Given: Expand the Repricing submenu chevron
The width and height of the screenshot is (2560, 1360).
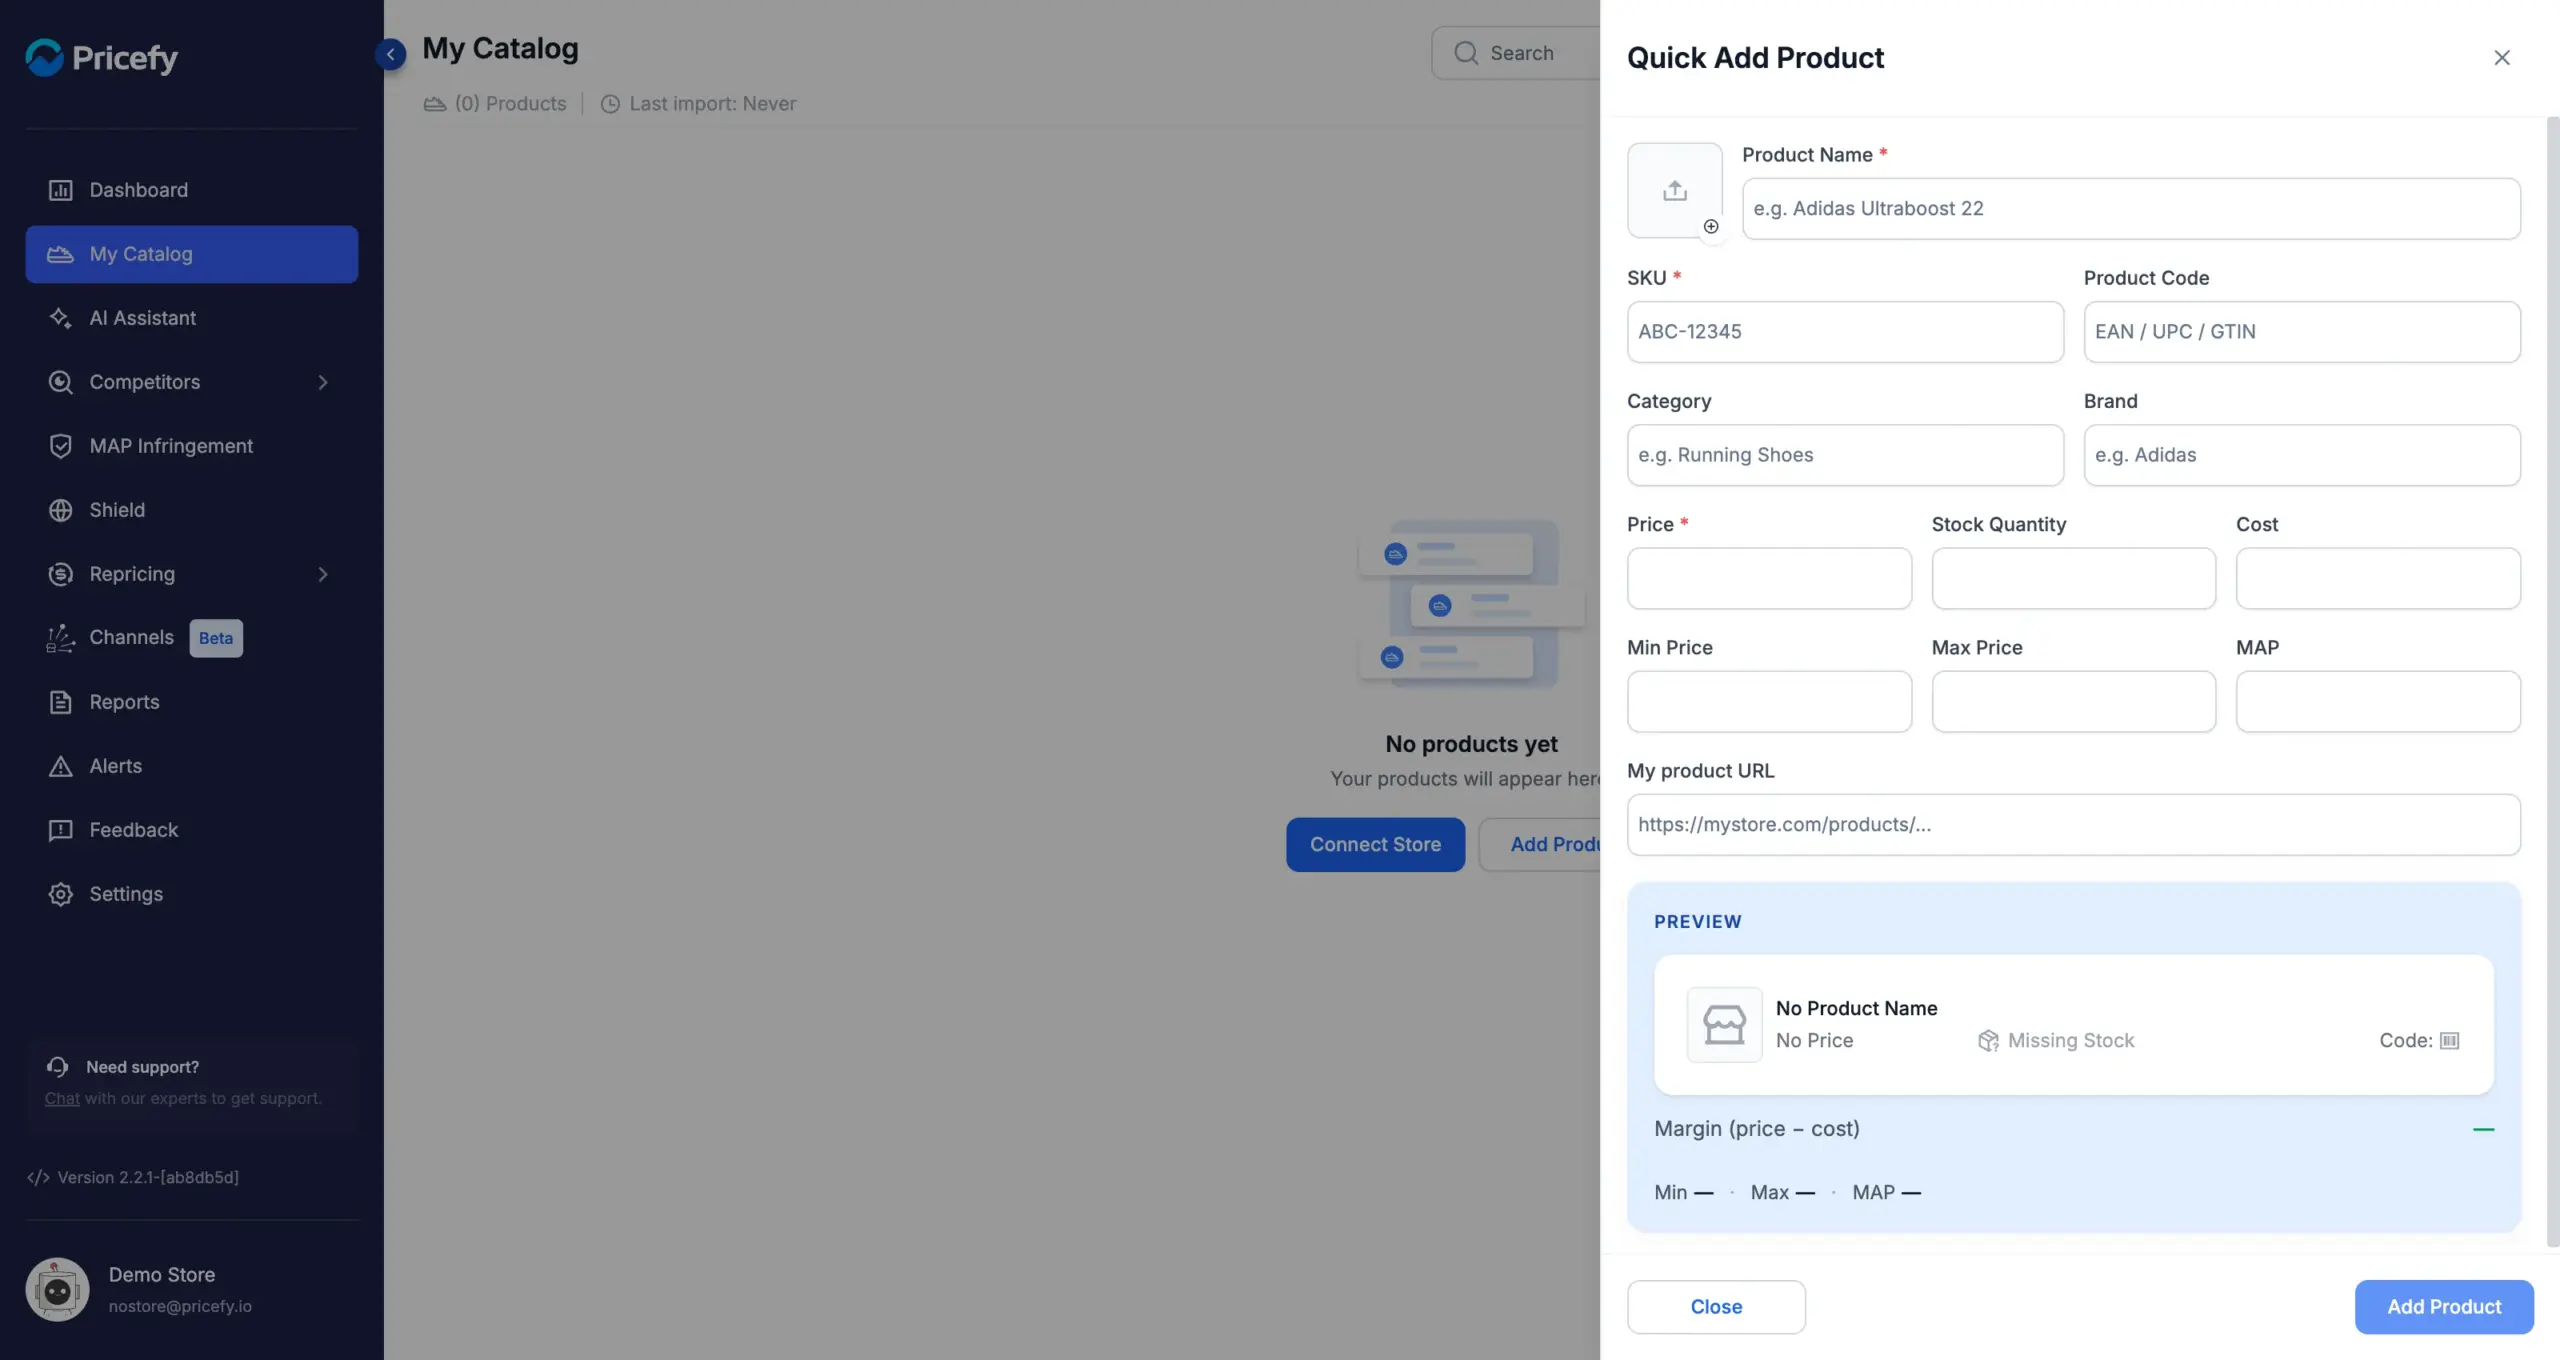Looking at the screenshot, I should pos(322,574).
